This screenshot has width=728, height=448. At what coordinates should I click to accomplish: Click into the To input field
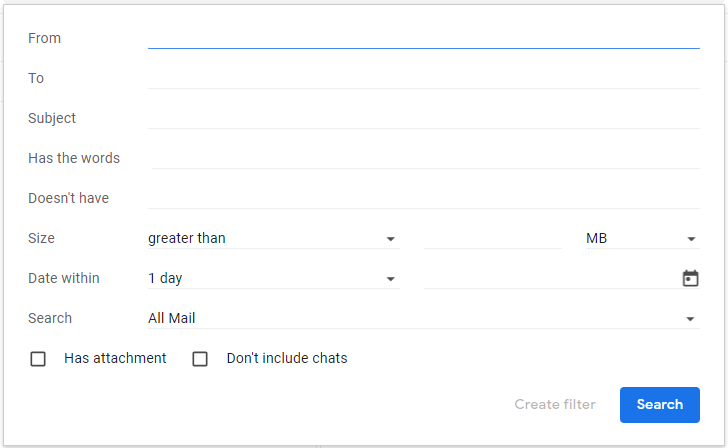(x=423, y=77)
